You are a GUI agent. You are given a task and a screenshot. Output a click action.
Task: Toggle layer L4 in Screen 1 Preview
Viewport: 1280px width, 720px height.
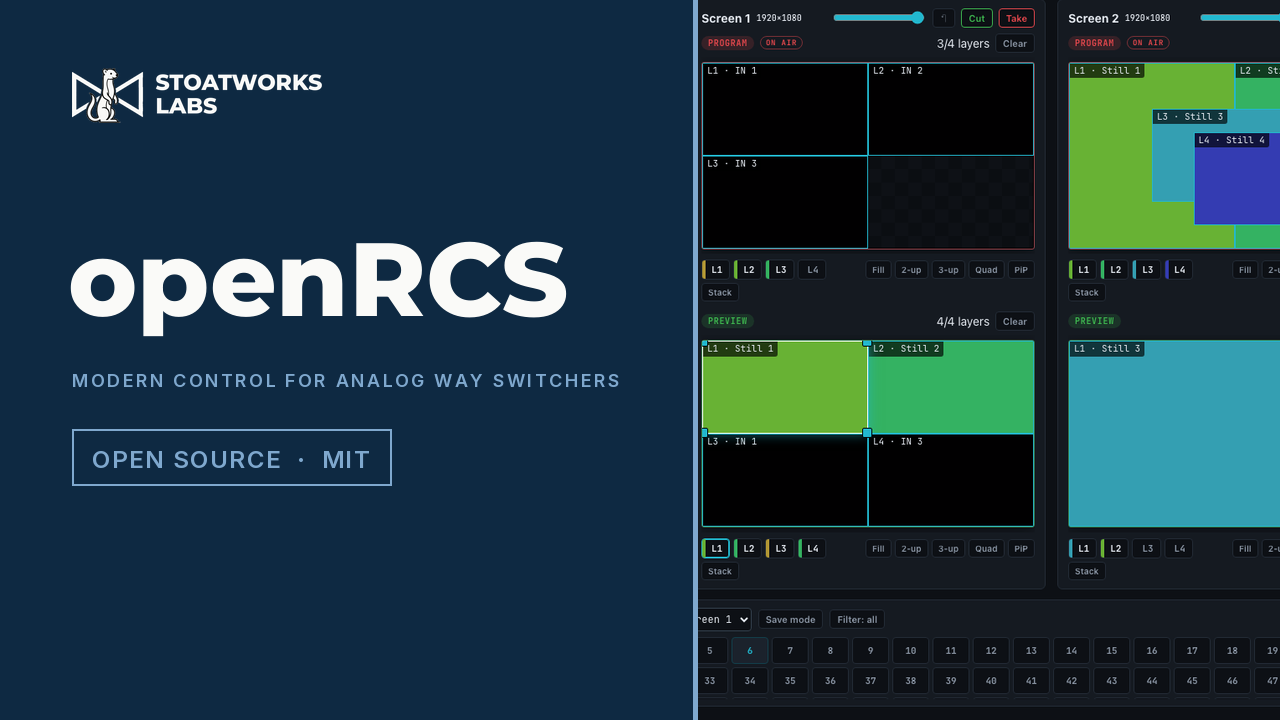[x=812, y=549]
